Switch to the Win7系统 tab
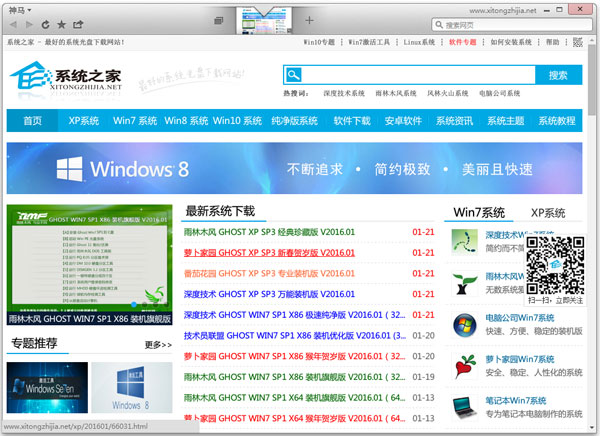Image resolution: width=600 pixels, height=436 pixels. [479, 212]
